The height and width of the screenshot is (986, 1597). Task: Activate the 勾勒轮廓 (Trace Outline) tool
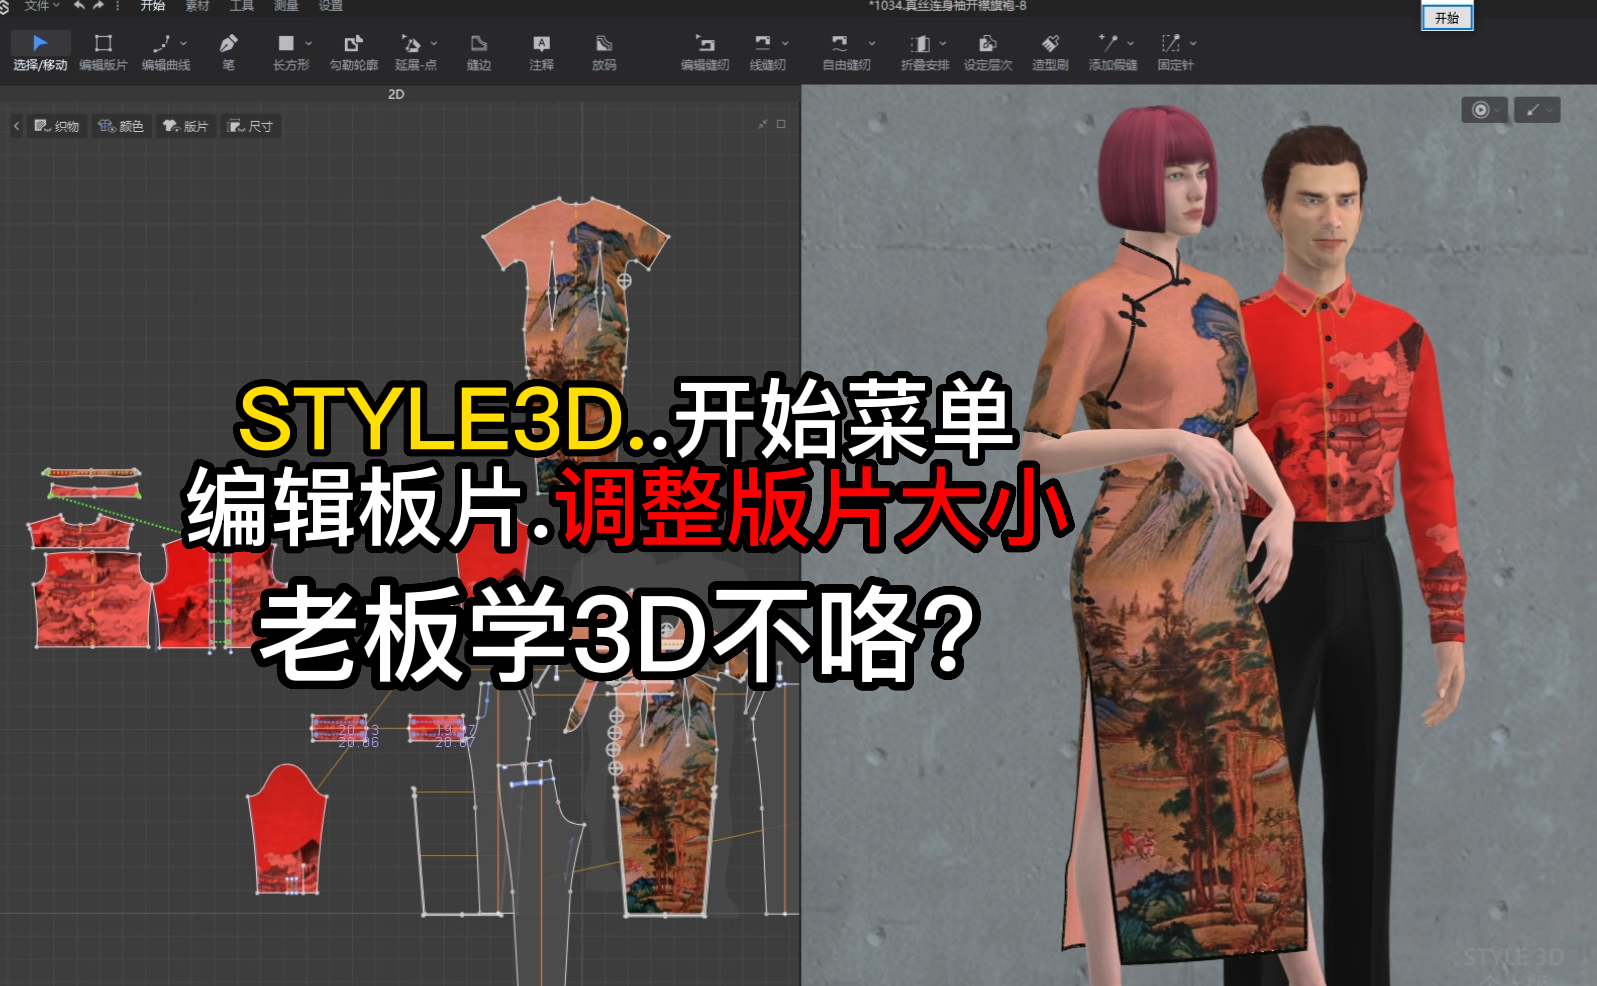click(353, 52)
